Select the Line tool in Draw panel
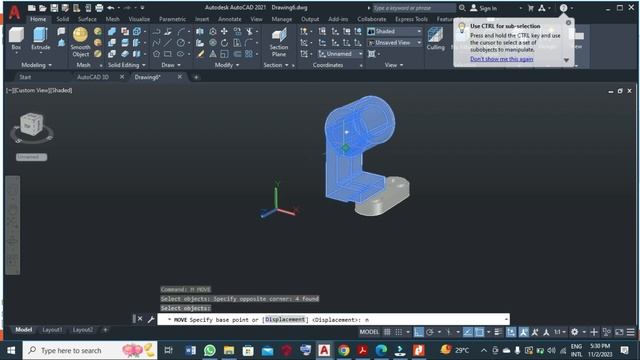 coord(168,42)
